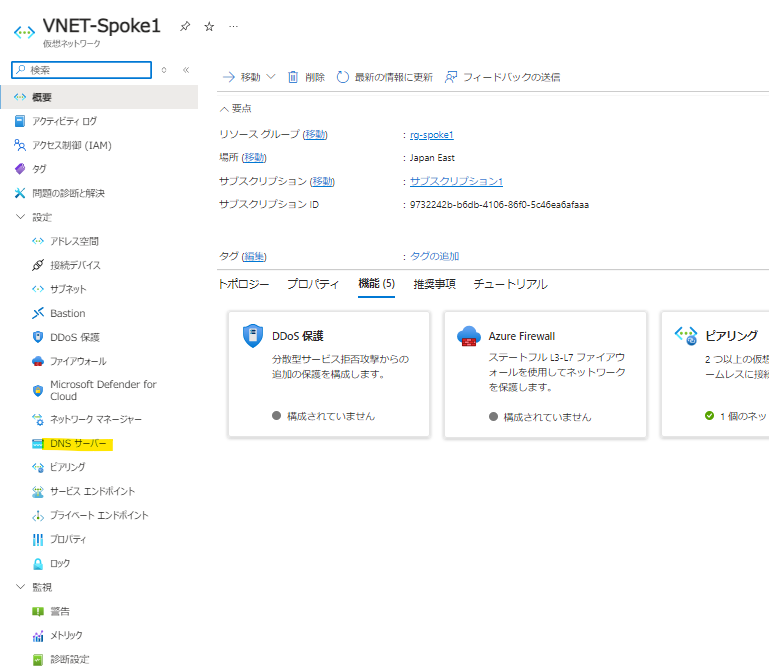
Task: Open the more options ellipsis menu
Action: click(x=233, y=26)
